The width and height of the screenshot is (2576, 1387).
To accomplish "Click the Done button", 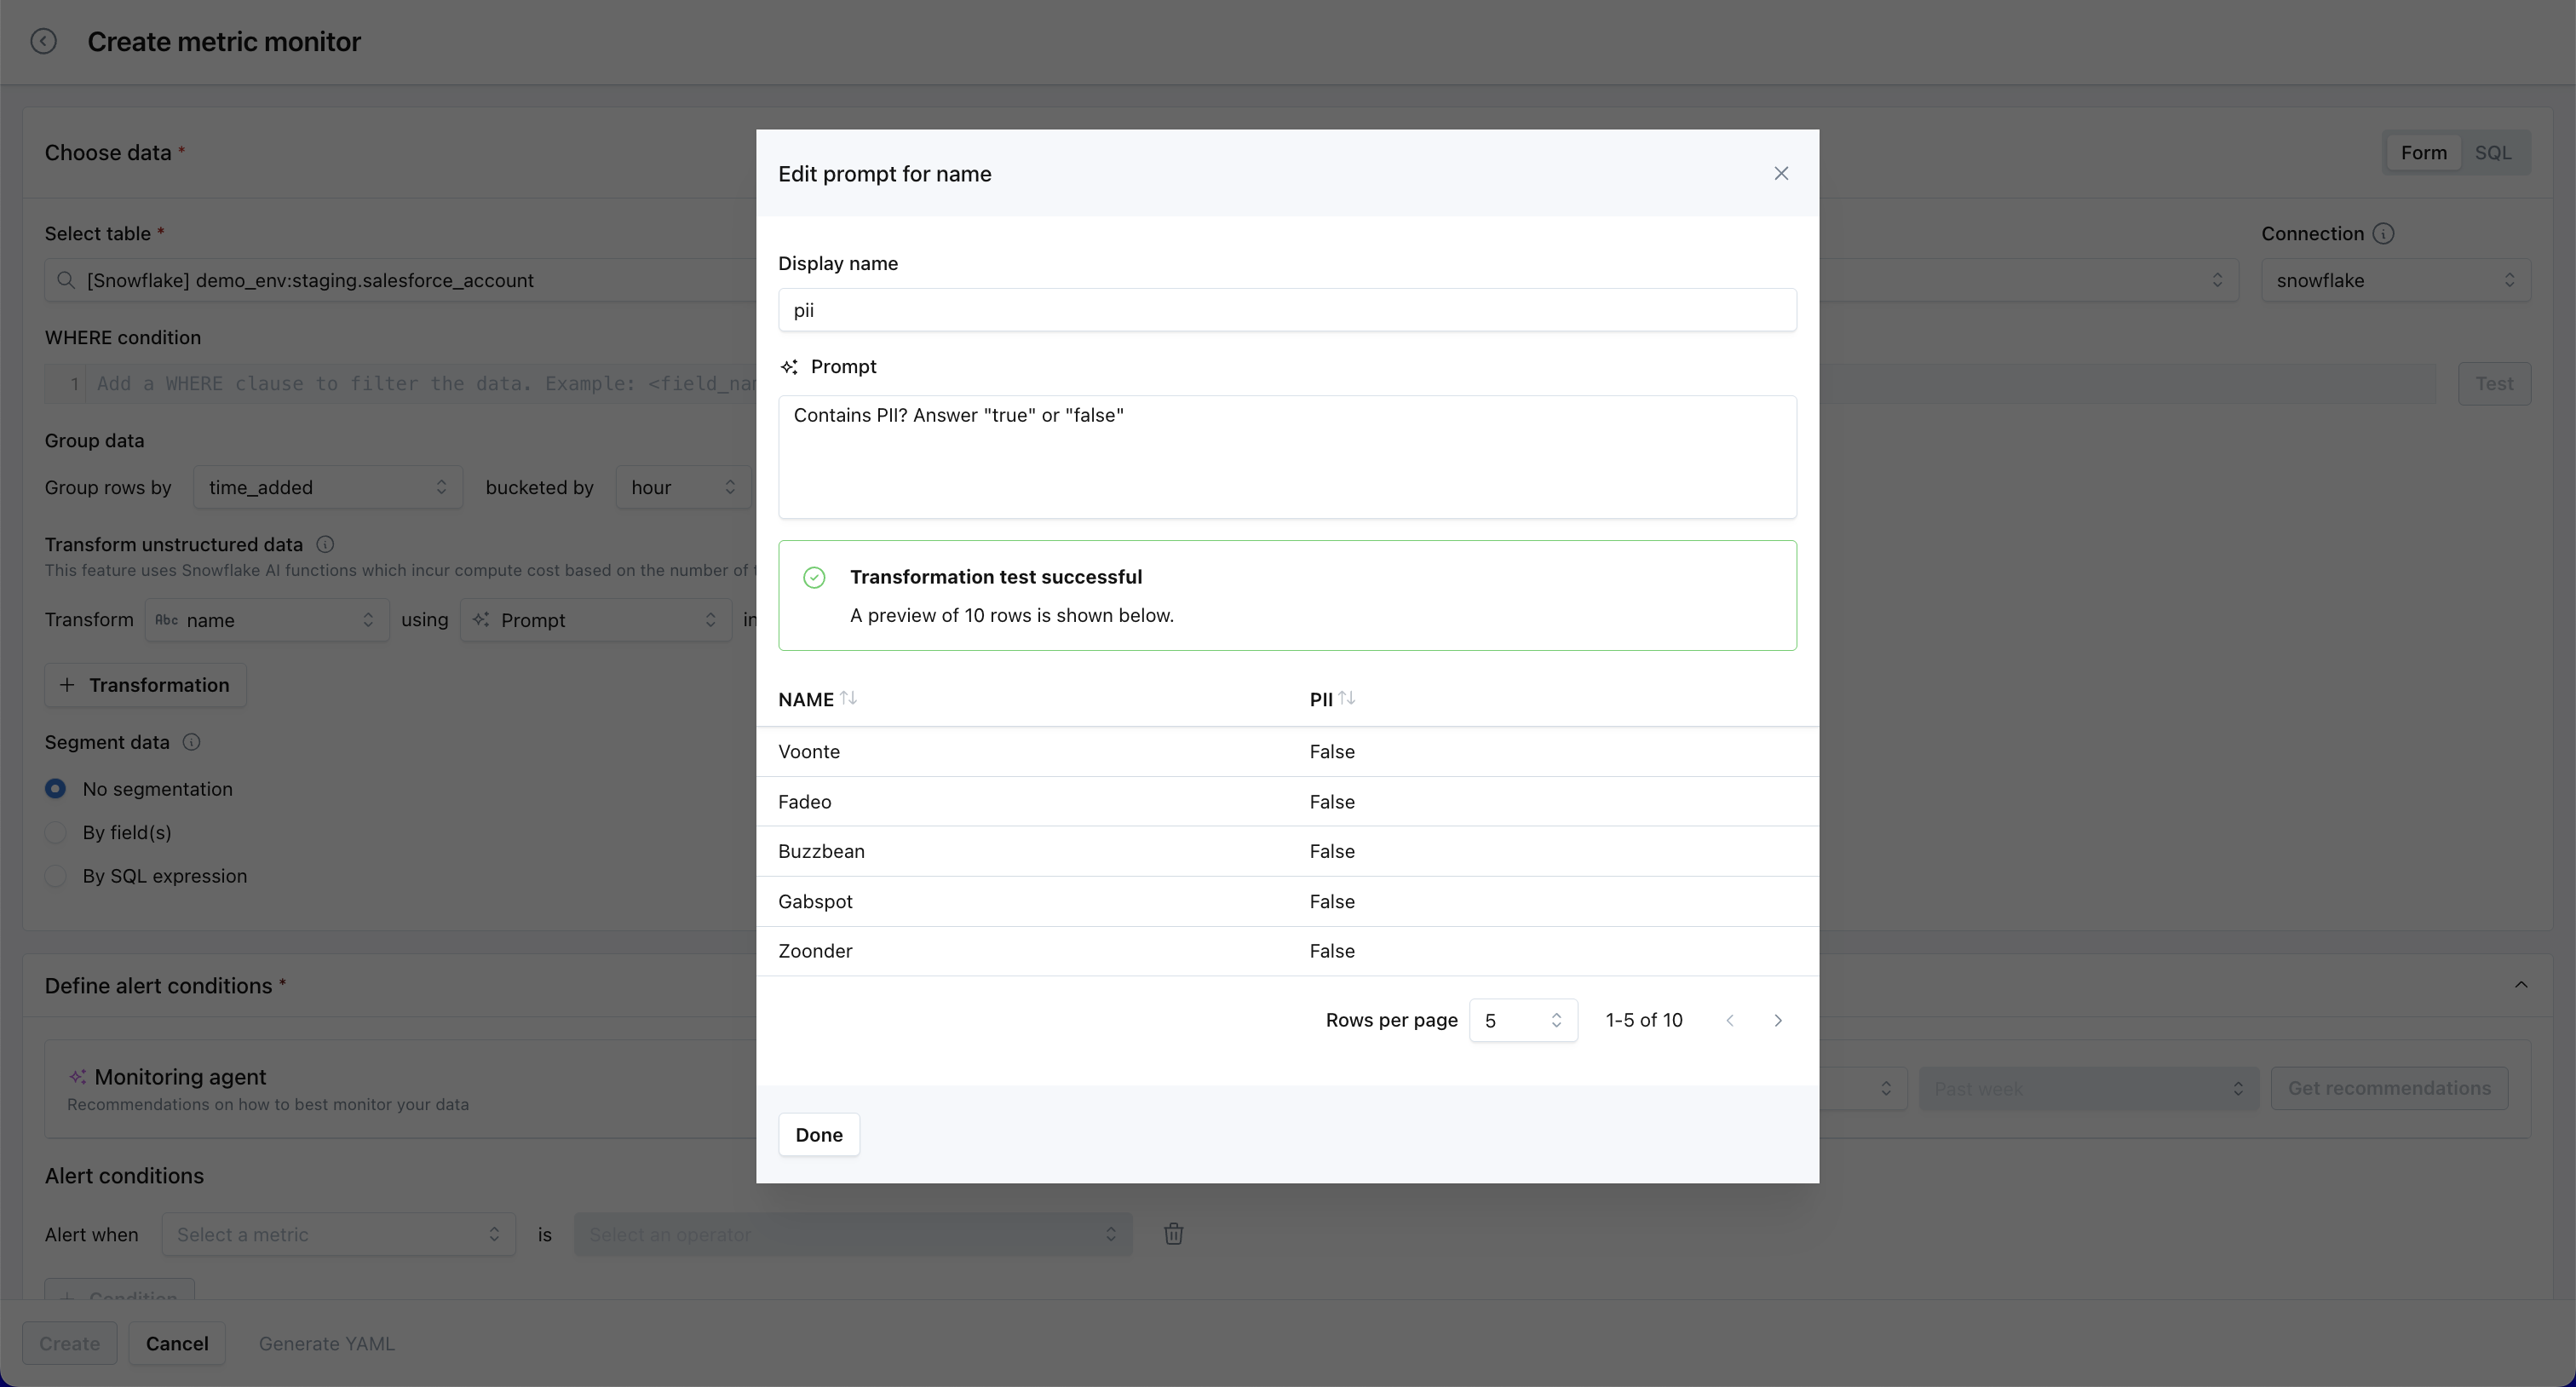I will point(819,1134).
